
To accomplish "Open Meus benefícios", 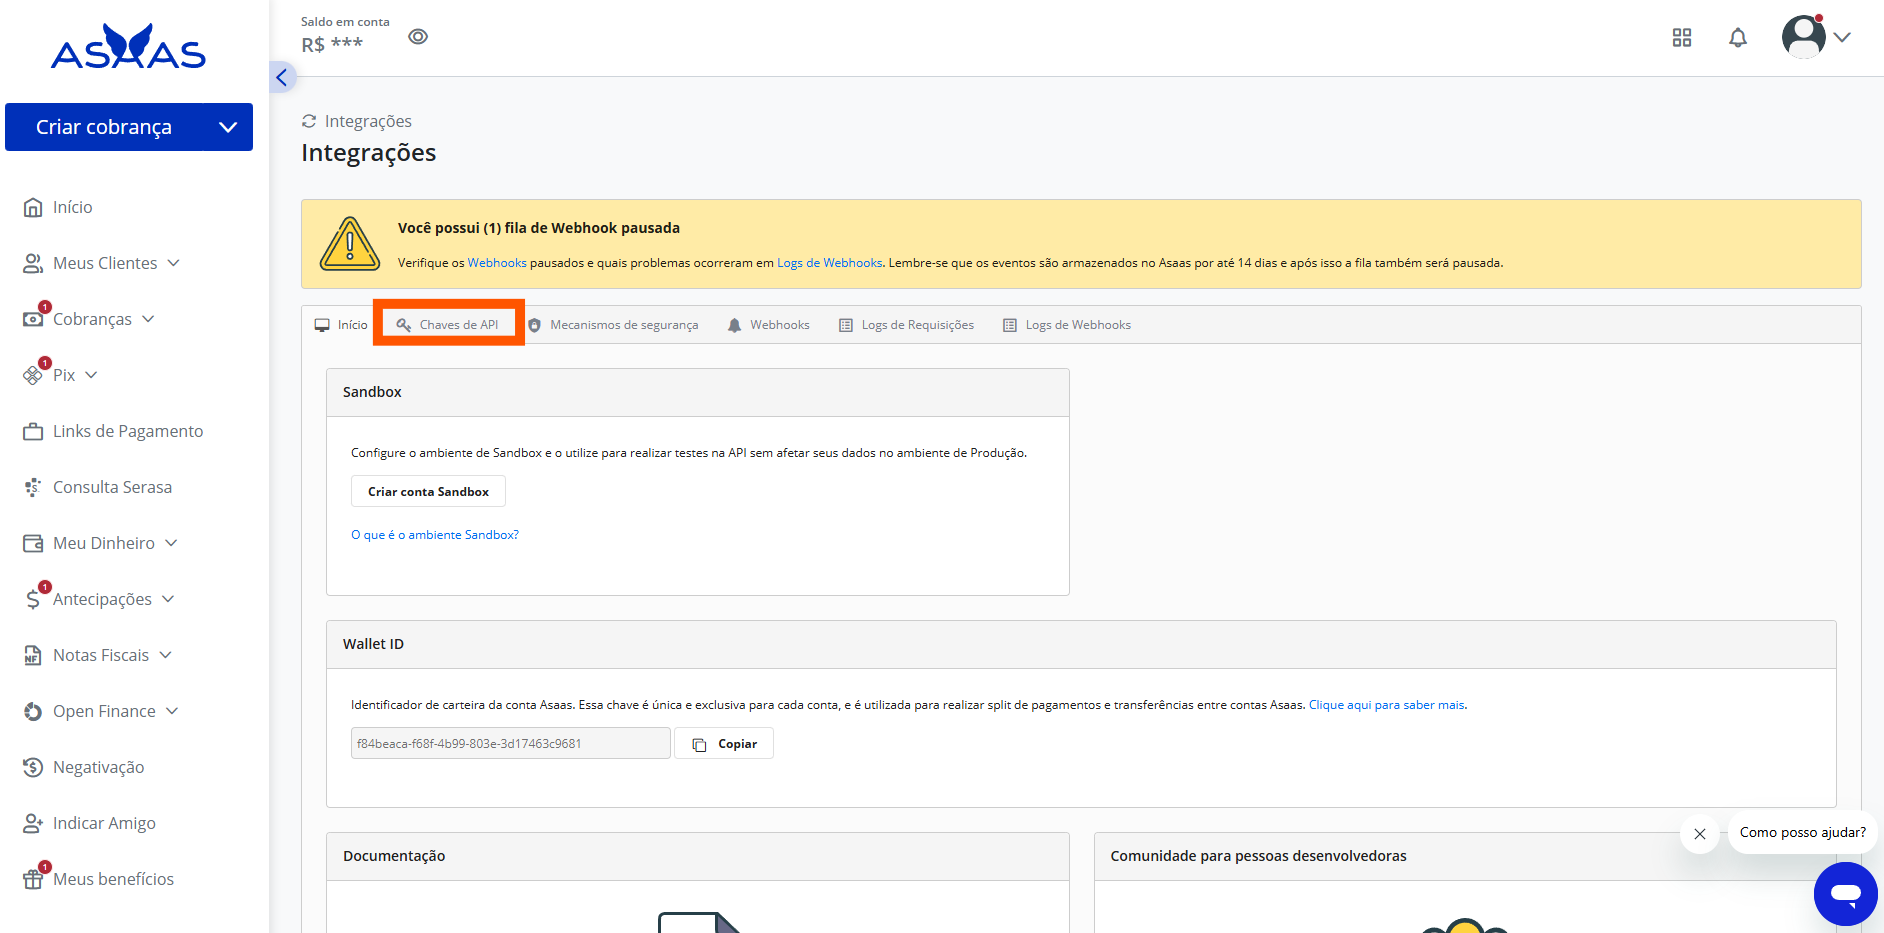I will [x=113, y=879].
